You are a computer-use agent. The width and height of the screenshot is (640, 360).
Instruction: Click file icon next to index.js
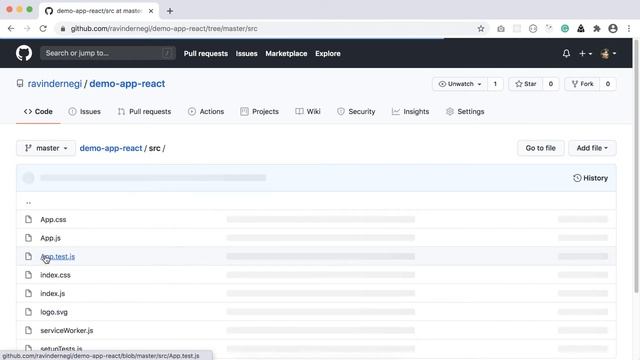28,293
